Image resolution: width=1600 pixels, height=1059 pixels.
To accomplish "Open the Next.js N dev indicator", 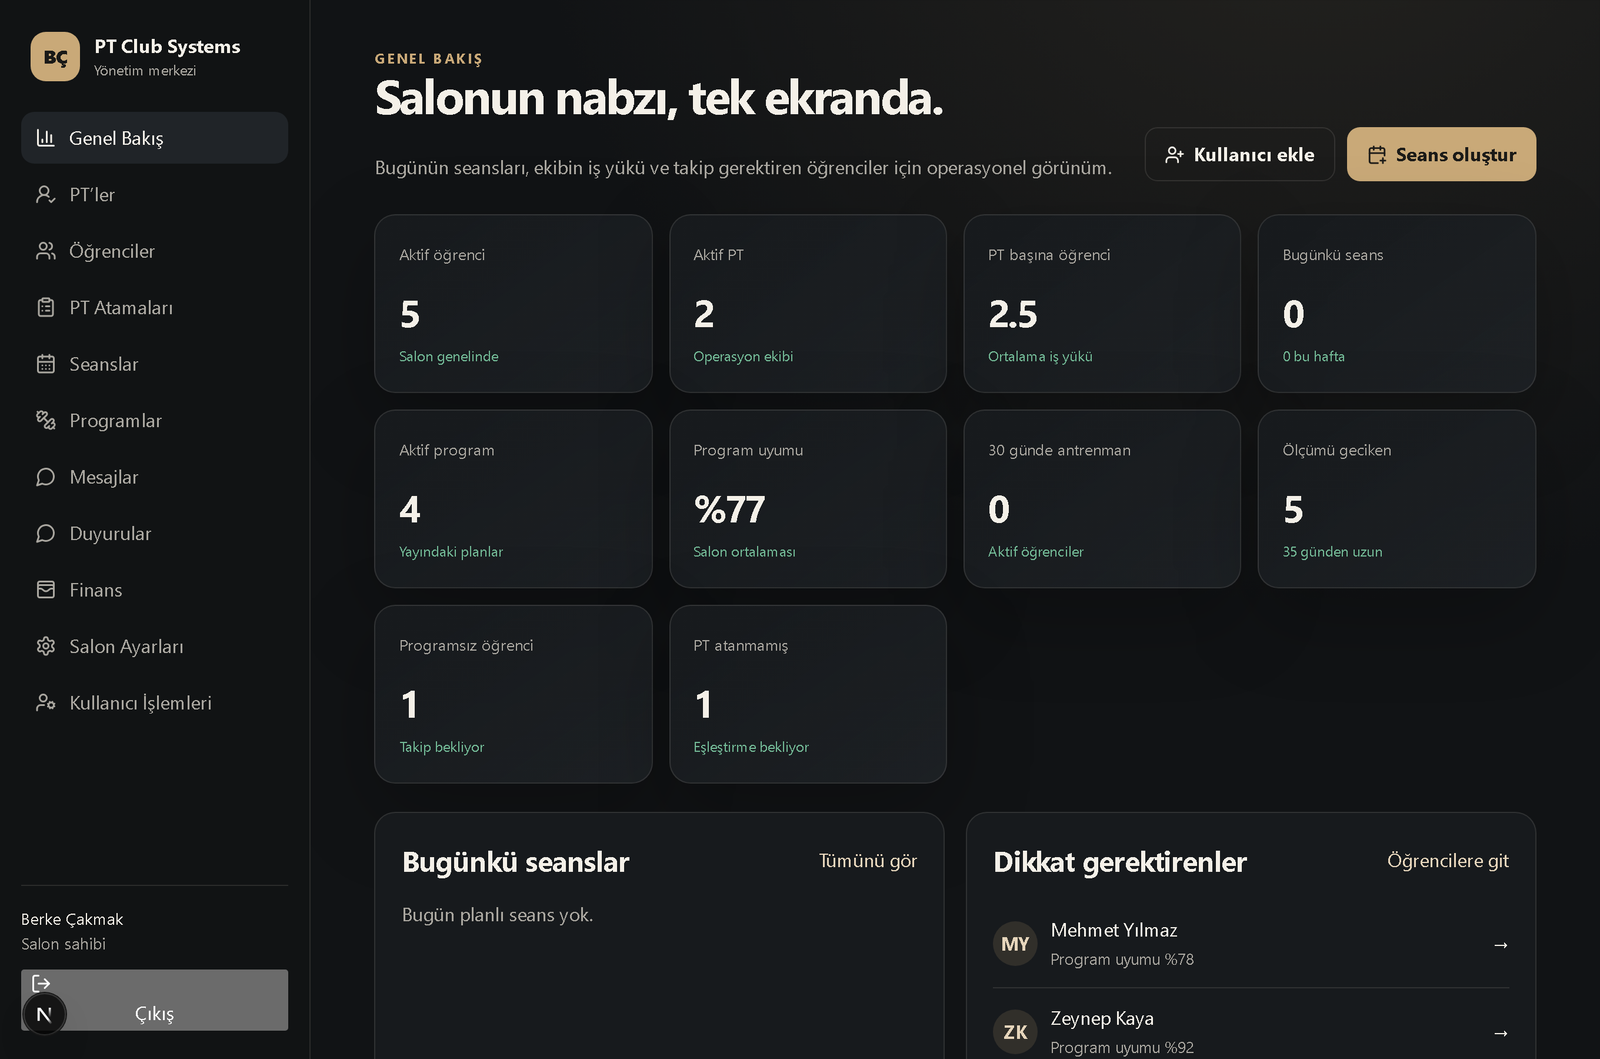I will tap(44, 1014).
